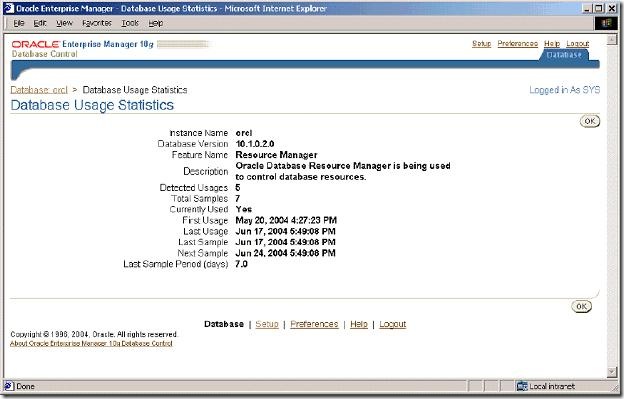
Task: Click the scrollbar down arrow
Action: click(612, 372)
